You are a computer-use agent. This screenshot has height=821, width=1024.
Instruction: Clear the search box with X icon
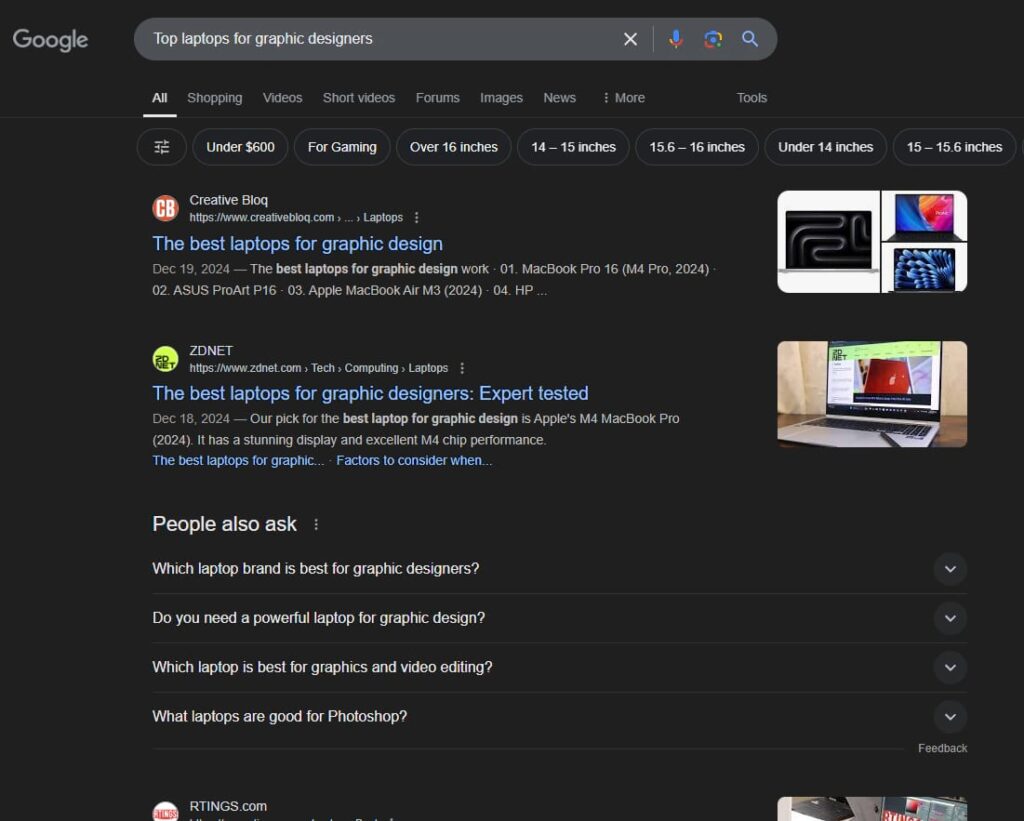(630, 39)
